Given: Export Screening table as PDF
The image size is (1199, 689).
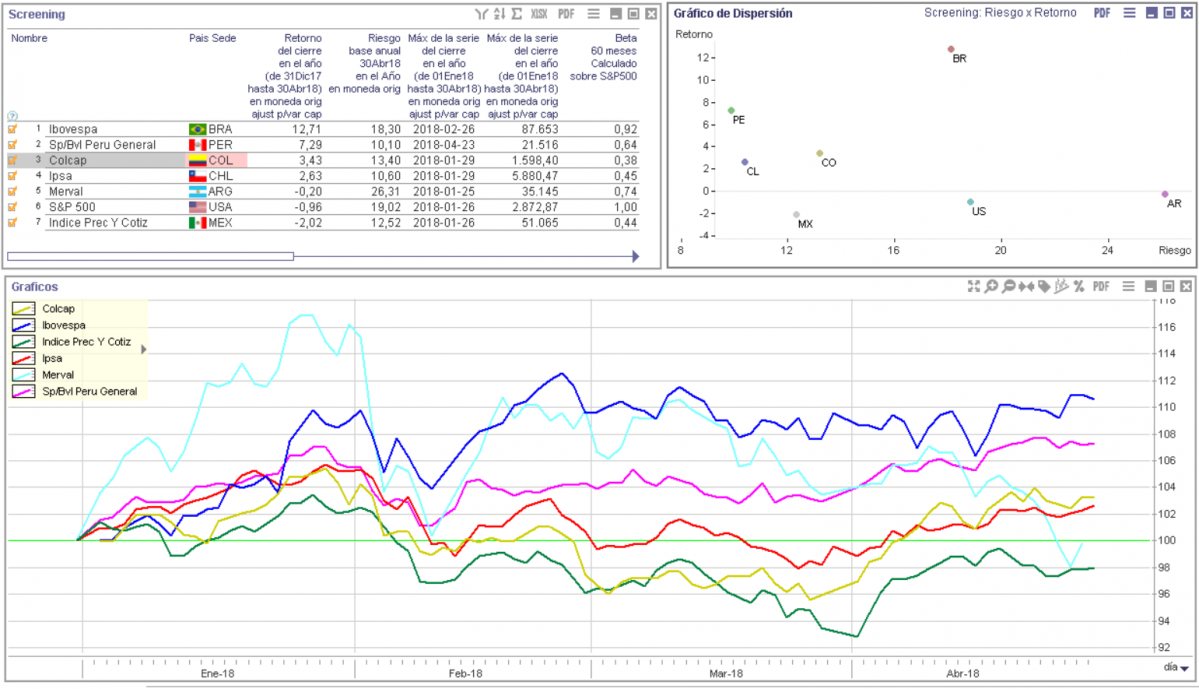Looking at the screenshot, I should pyautogui.click(x=566, y=14).
